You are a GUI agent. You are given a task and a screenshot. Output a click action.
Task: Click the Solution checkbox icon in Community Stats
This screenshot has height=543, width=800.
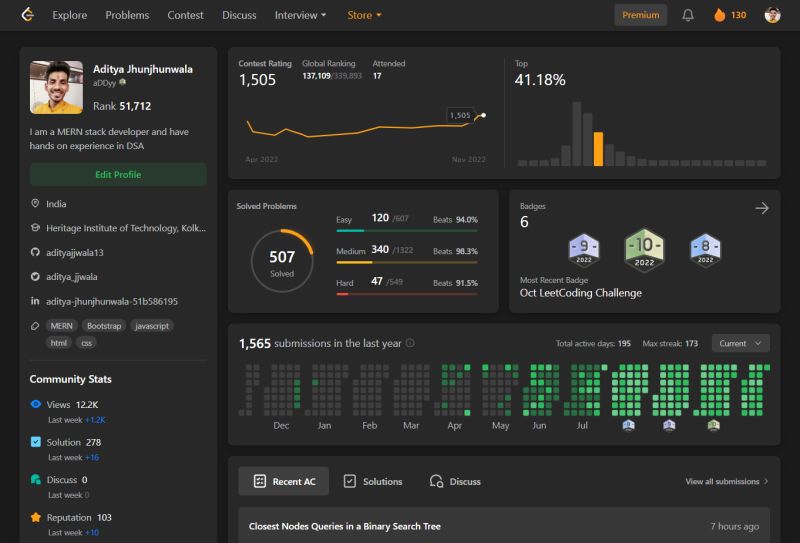point(36,442)
